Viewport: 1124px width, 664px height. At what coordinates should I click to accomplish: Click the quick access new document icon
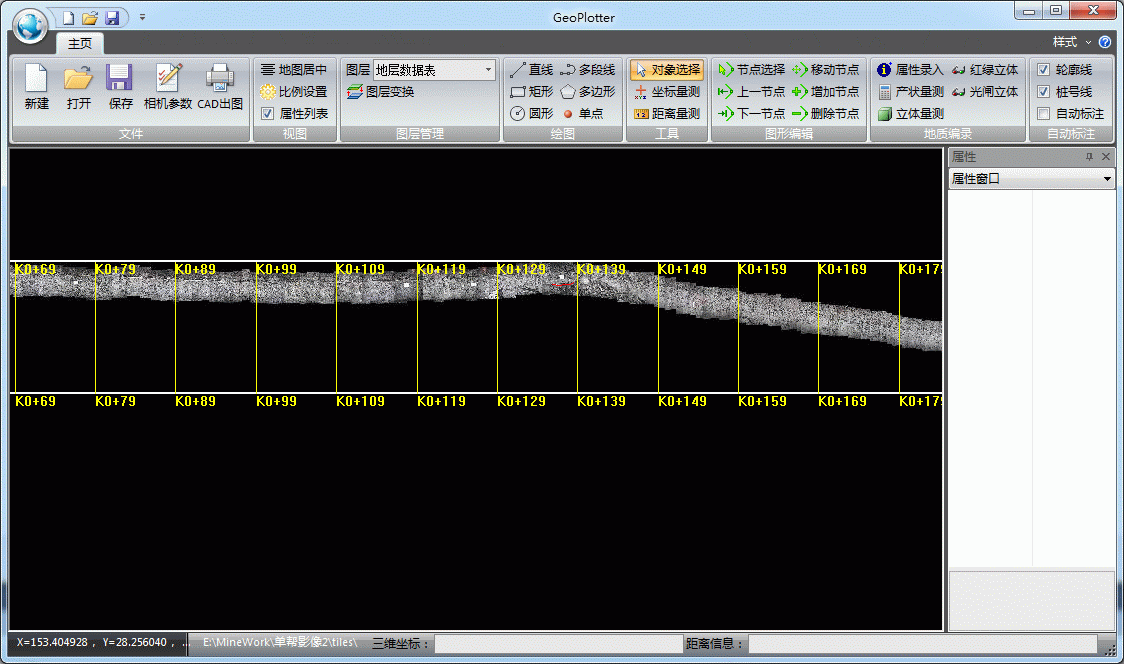[68, 18]
